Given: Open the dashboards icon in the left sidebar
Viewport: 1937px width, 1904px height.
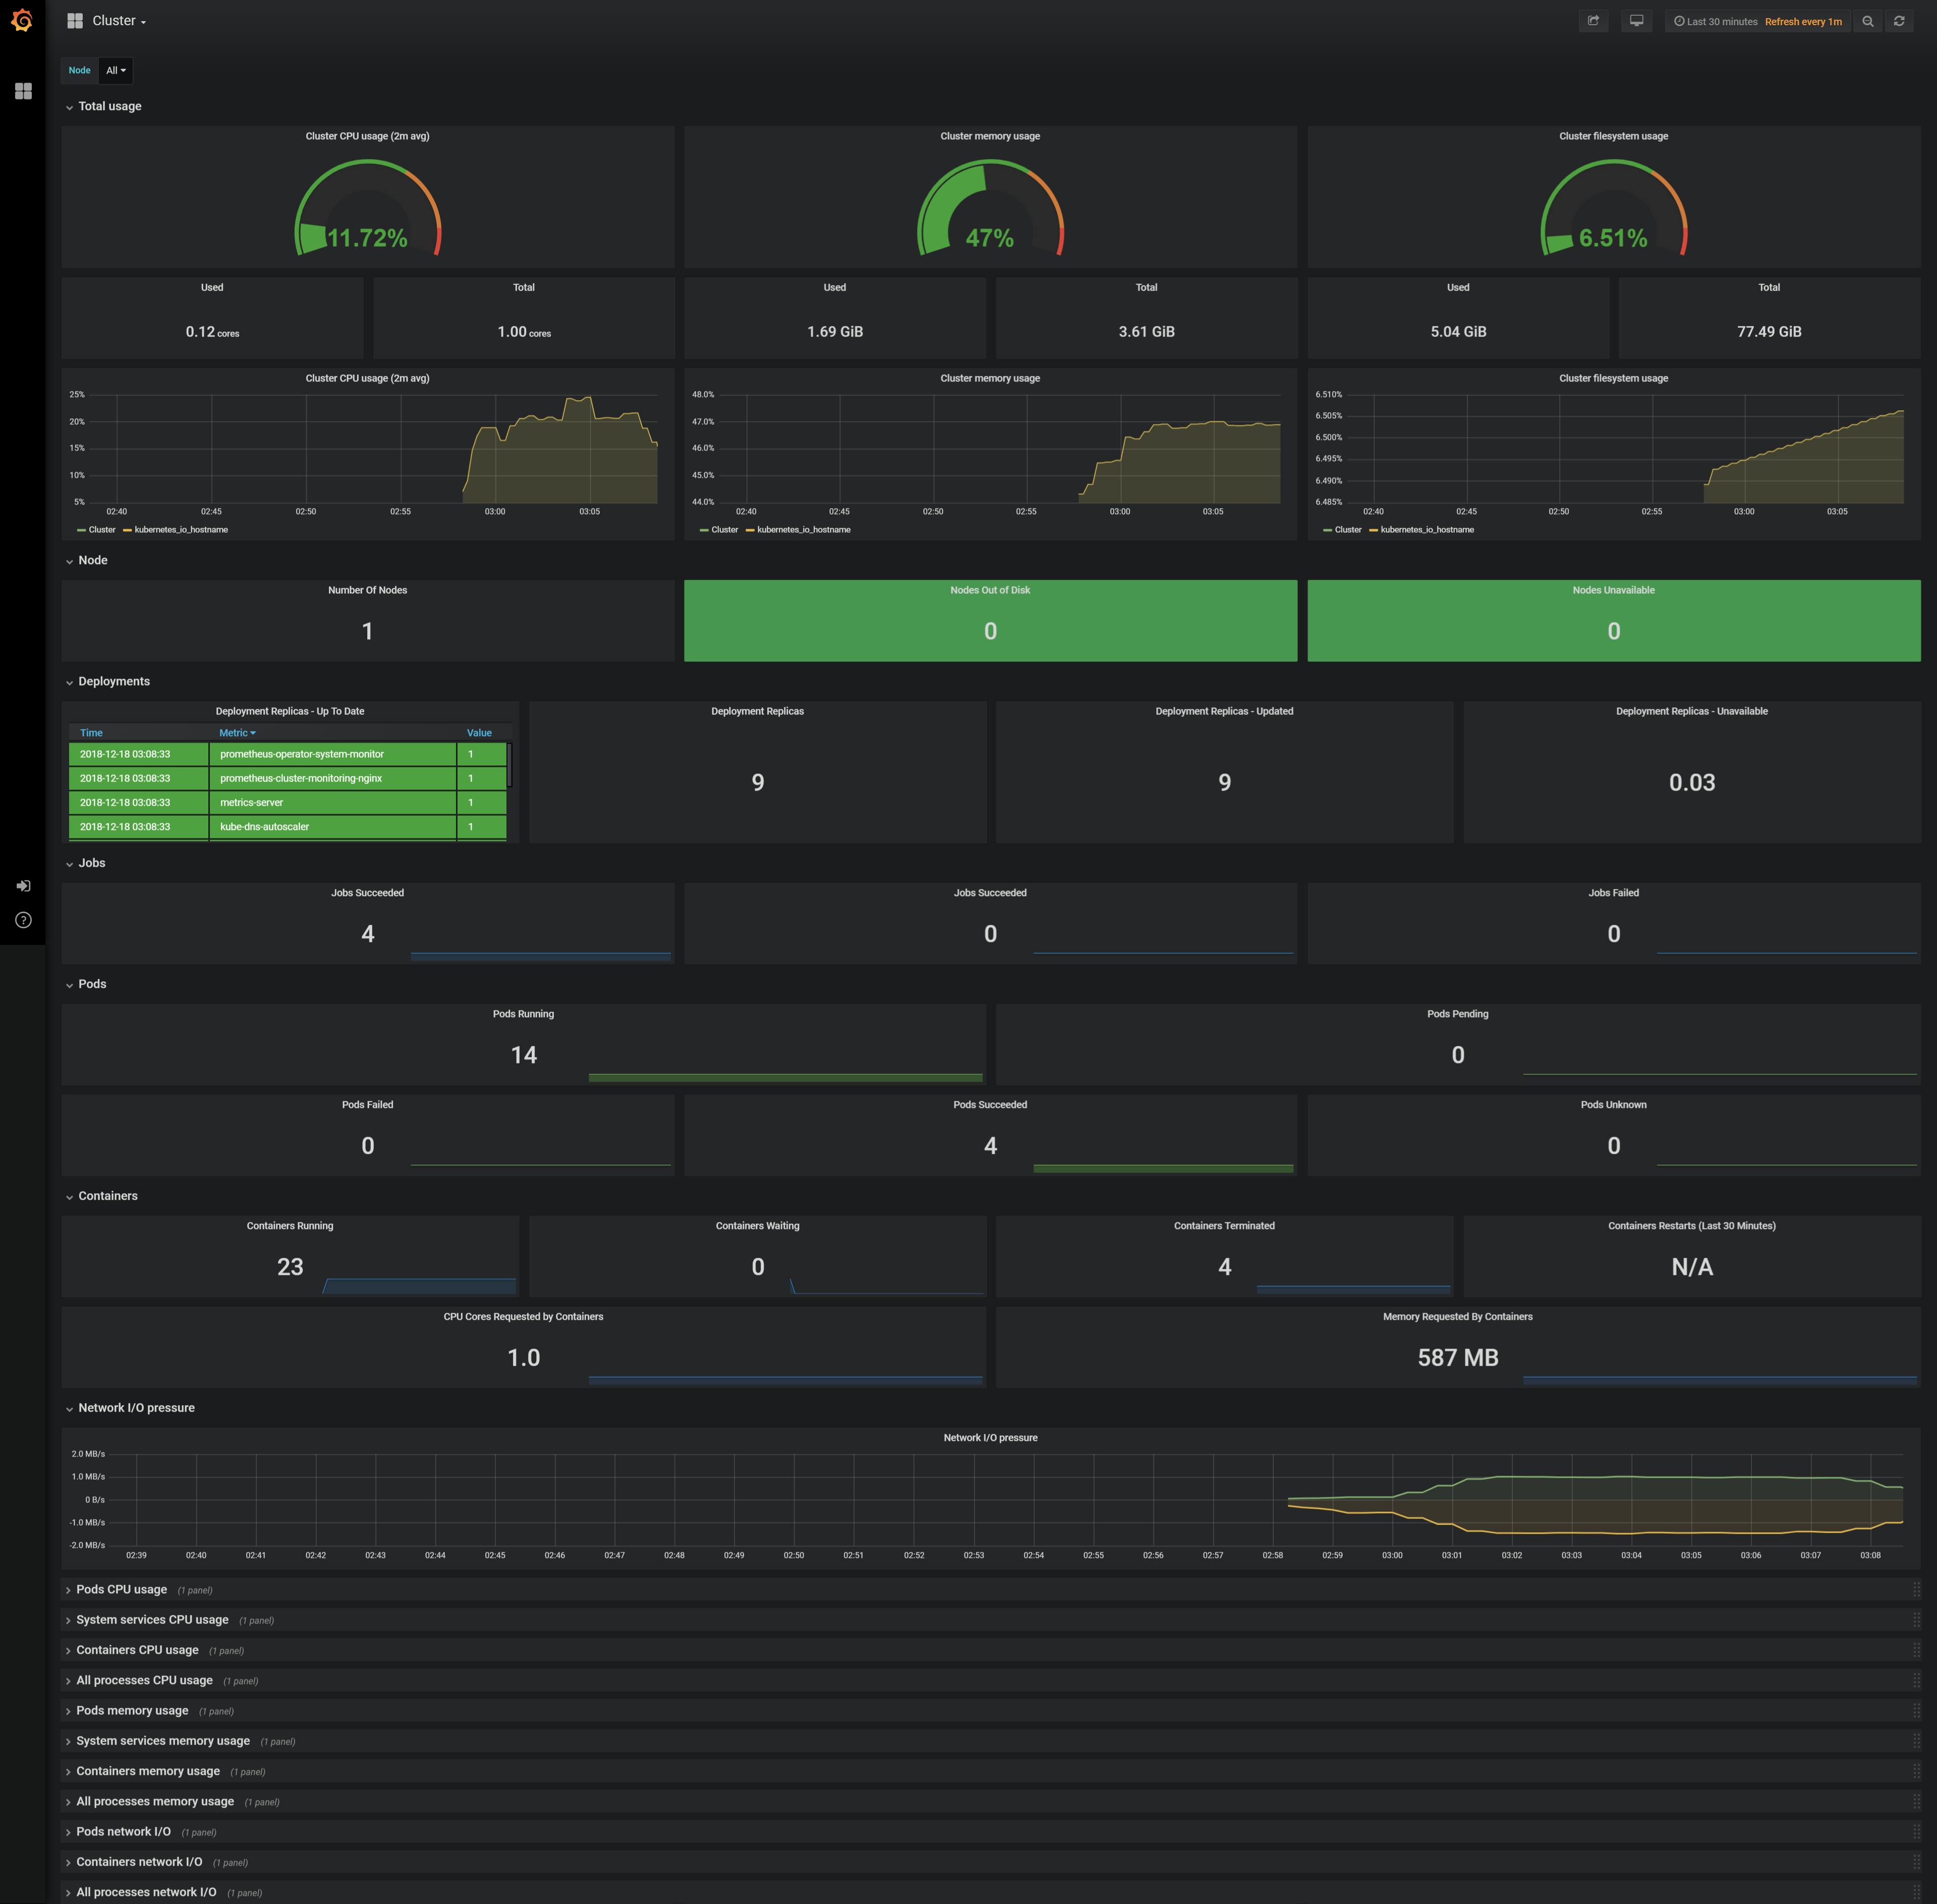Looking at the screenshot, I should 22,91.
